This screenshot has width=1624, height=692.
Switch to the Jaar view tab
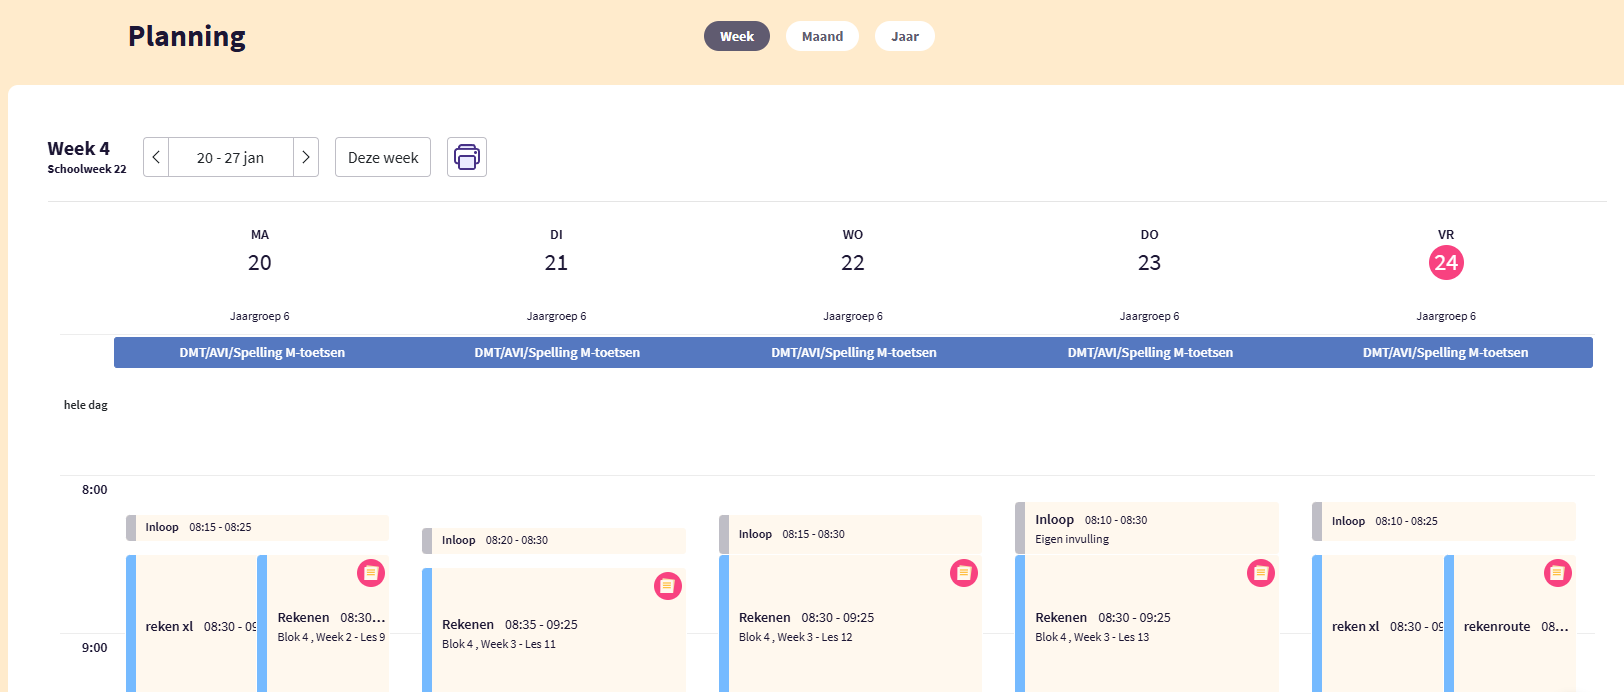point(905,36)
